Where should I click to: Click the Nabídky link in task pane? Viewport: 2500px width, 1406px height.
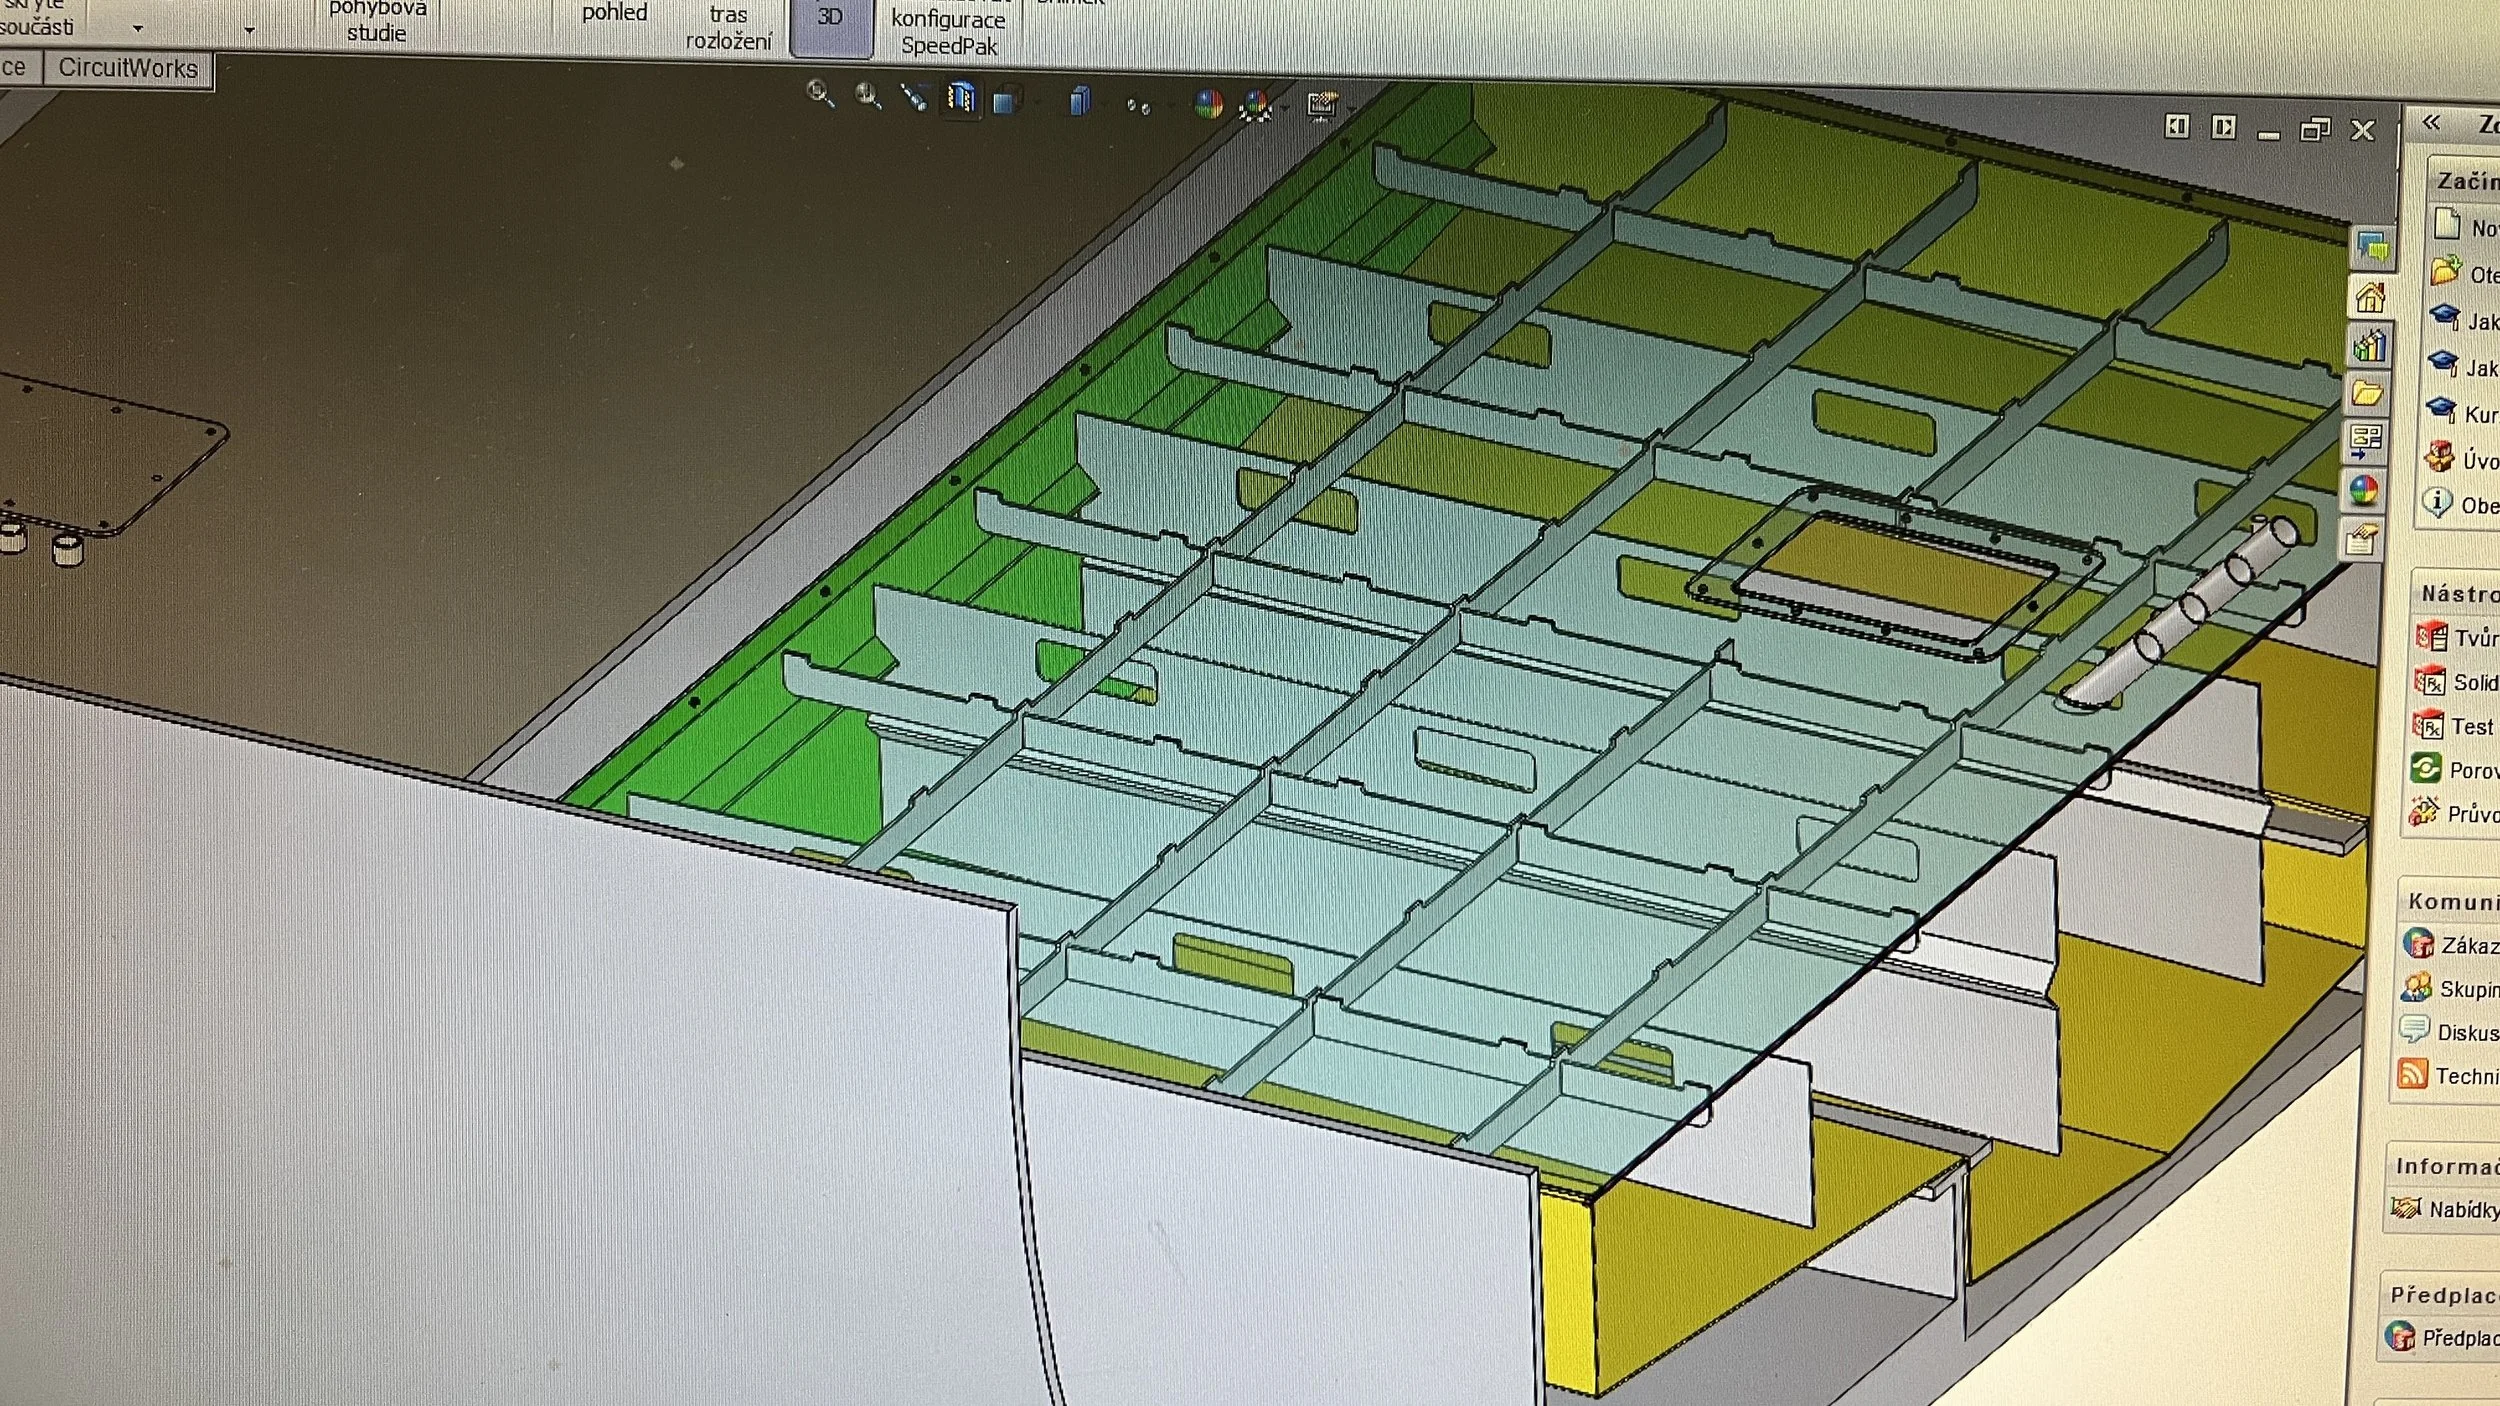tap(2463, 1210)
